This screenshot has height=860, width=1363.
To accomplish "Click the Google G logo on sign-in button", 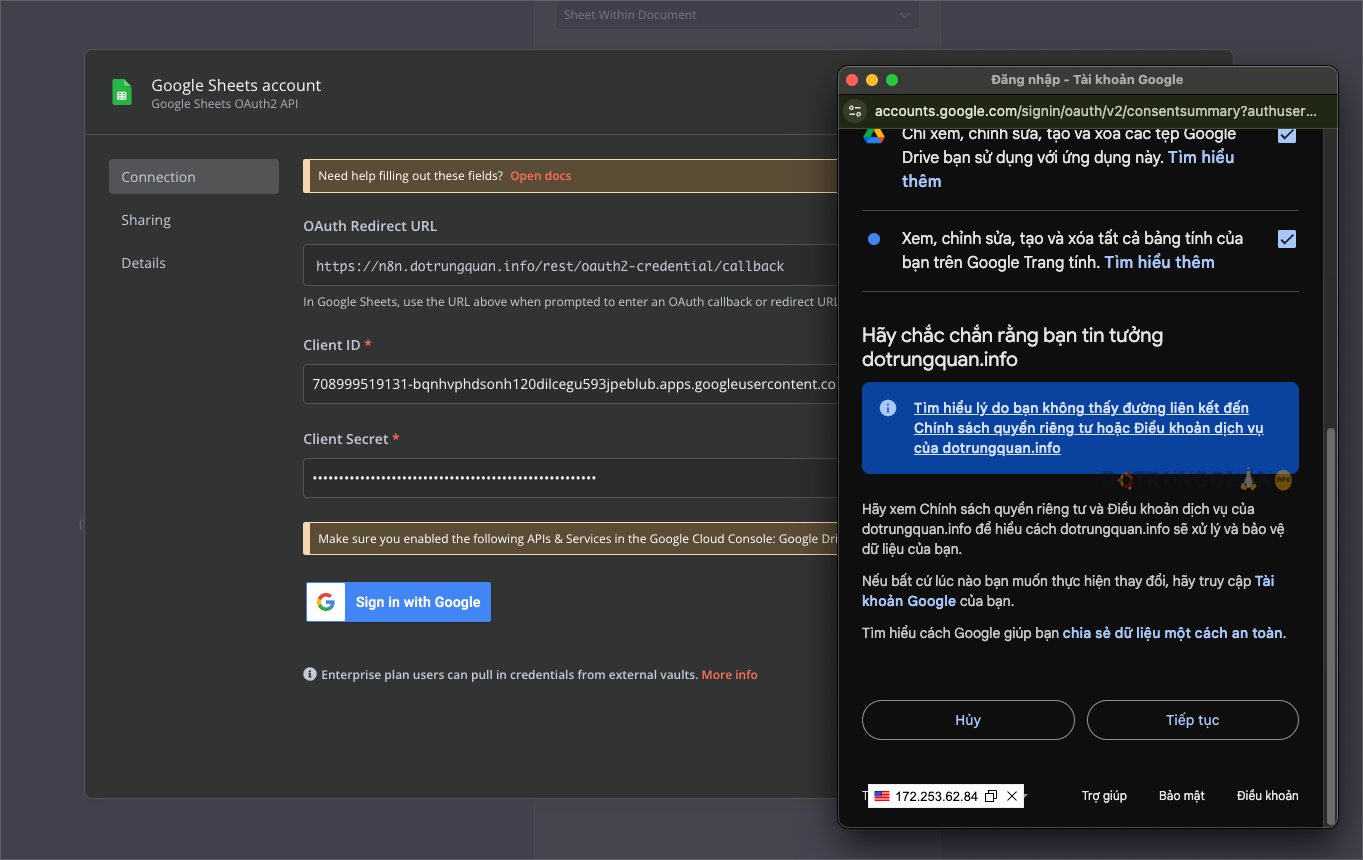I will click(326, 602).
